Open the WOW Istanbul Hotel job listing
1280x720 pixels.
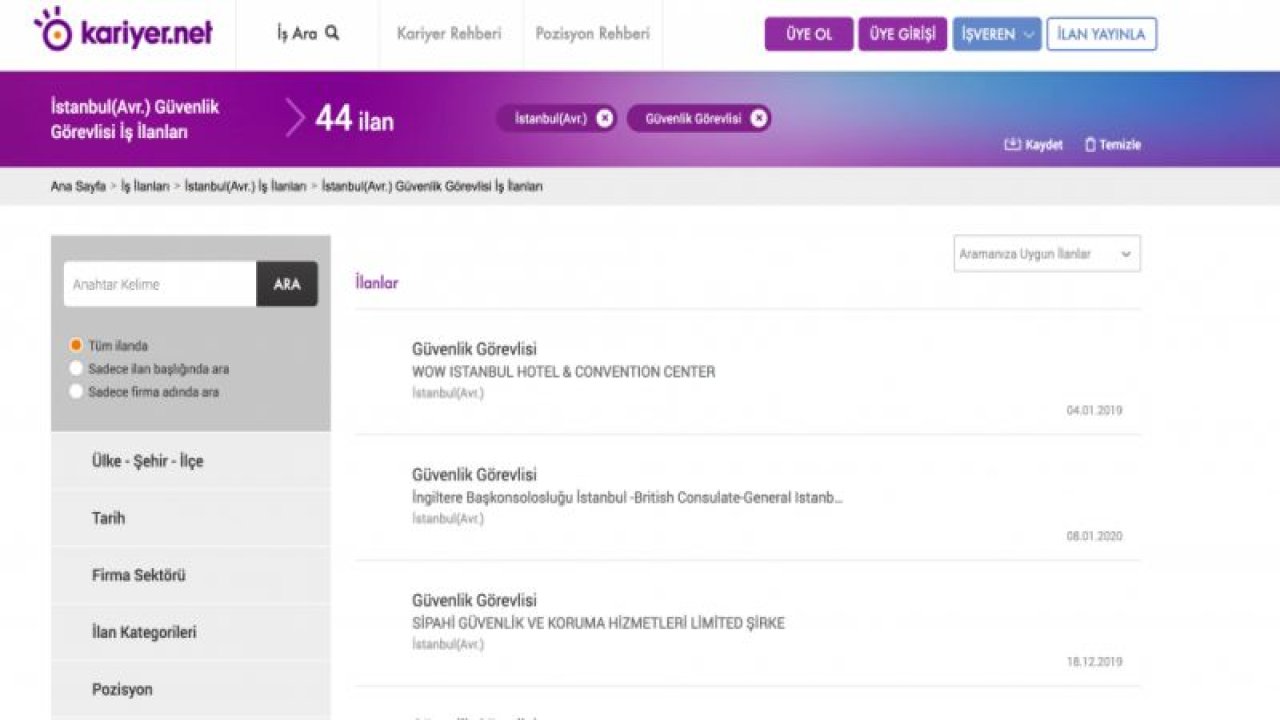[474, 349]
